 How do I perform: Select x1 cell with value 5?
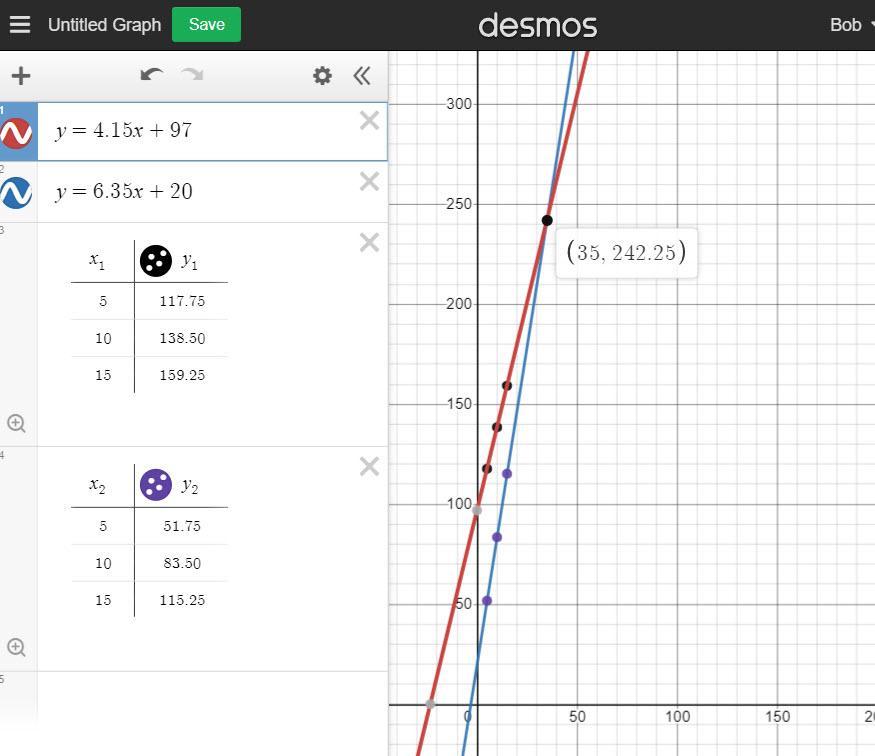point(103,301)
